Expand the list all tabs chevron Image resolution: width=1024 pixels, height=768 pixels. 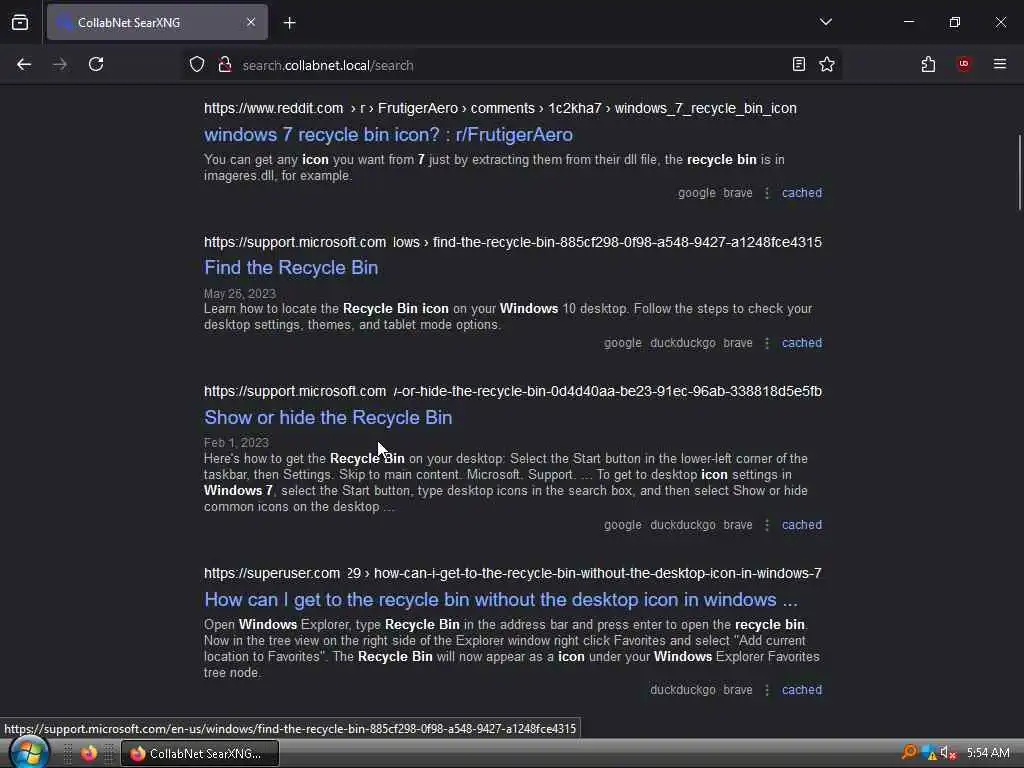click(x=825, y=22)
